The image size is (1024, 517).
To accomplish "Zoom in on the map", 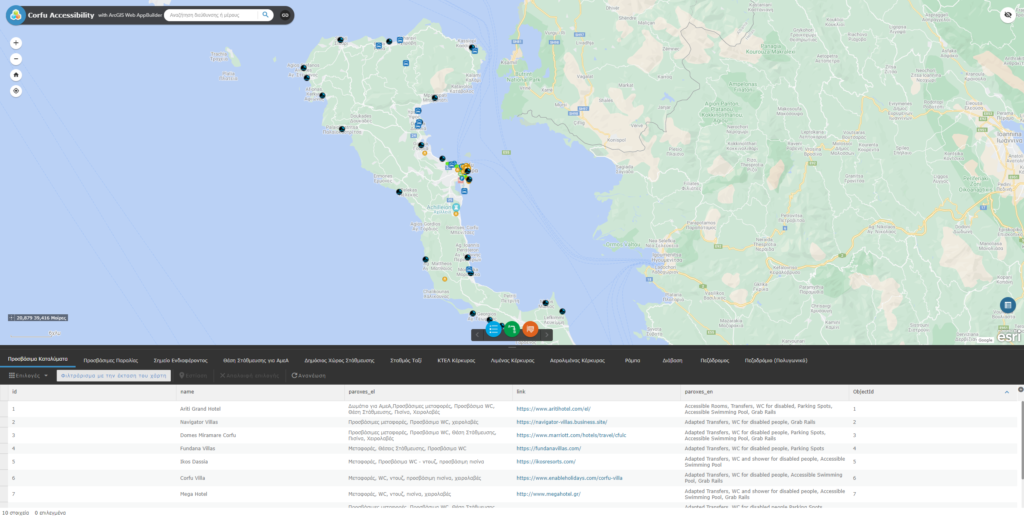I will click(16, 43).
